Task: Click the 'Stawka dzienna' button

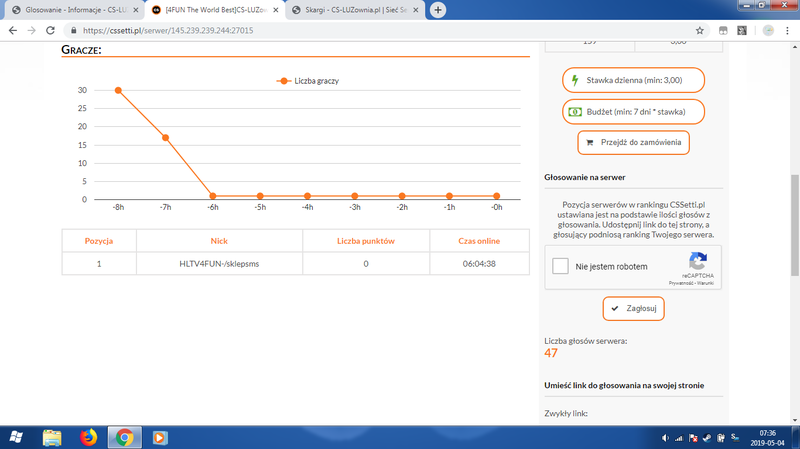Action: pyautogui.click(x=632, y=80)
